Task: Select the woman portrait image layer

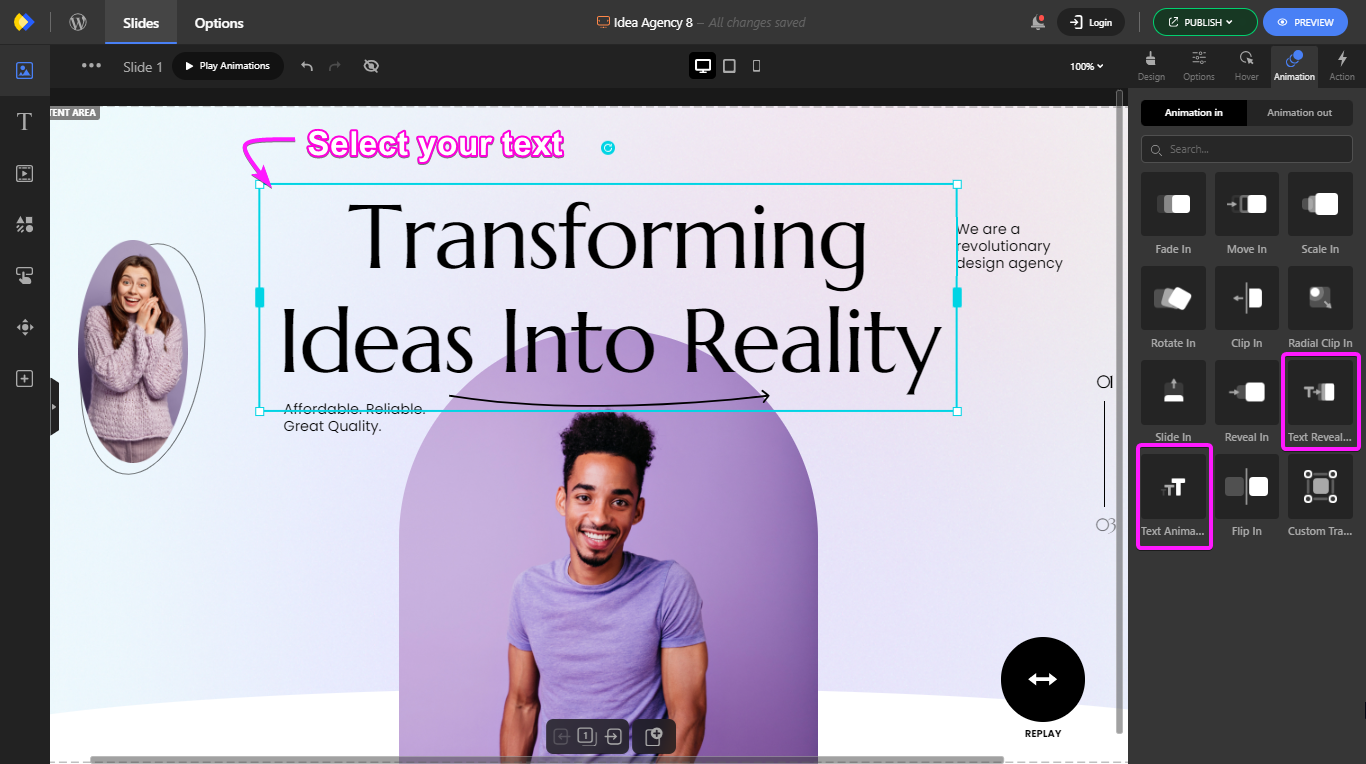Action: tap(133, 351)
